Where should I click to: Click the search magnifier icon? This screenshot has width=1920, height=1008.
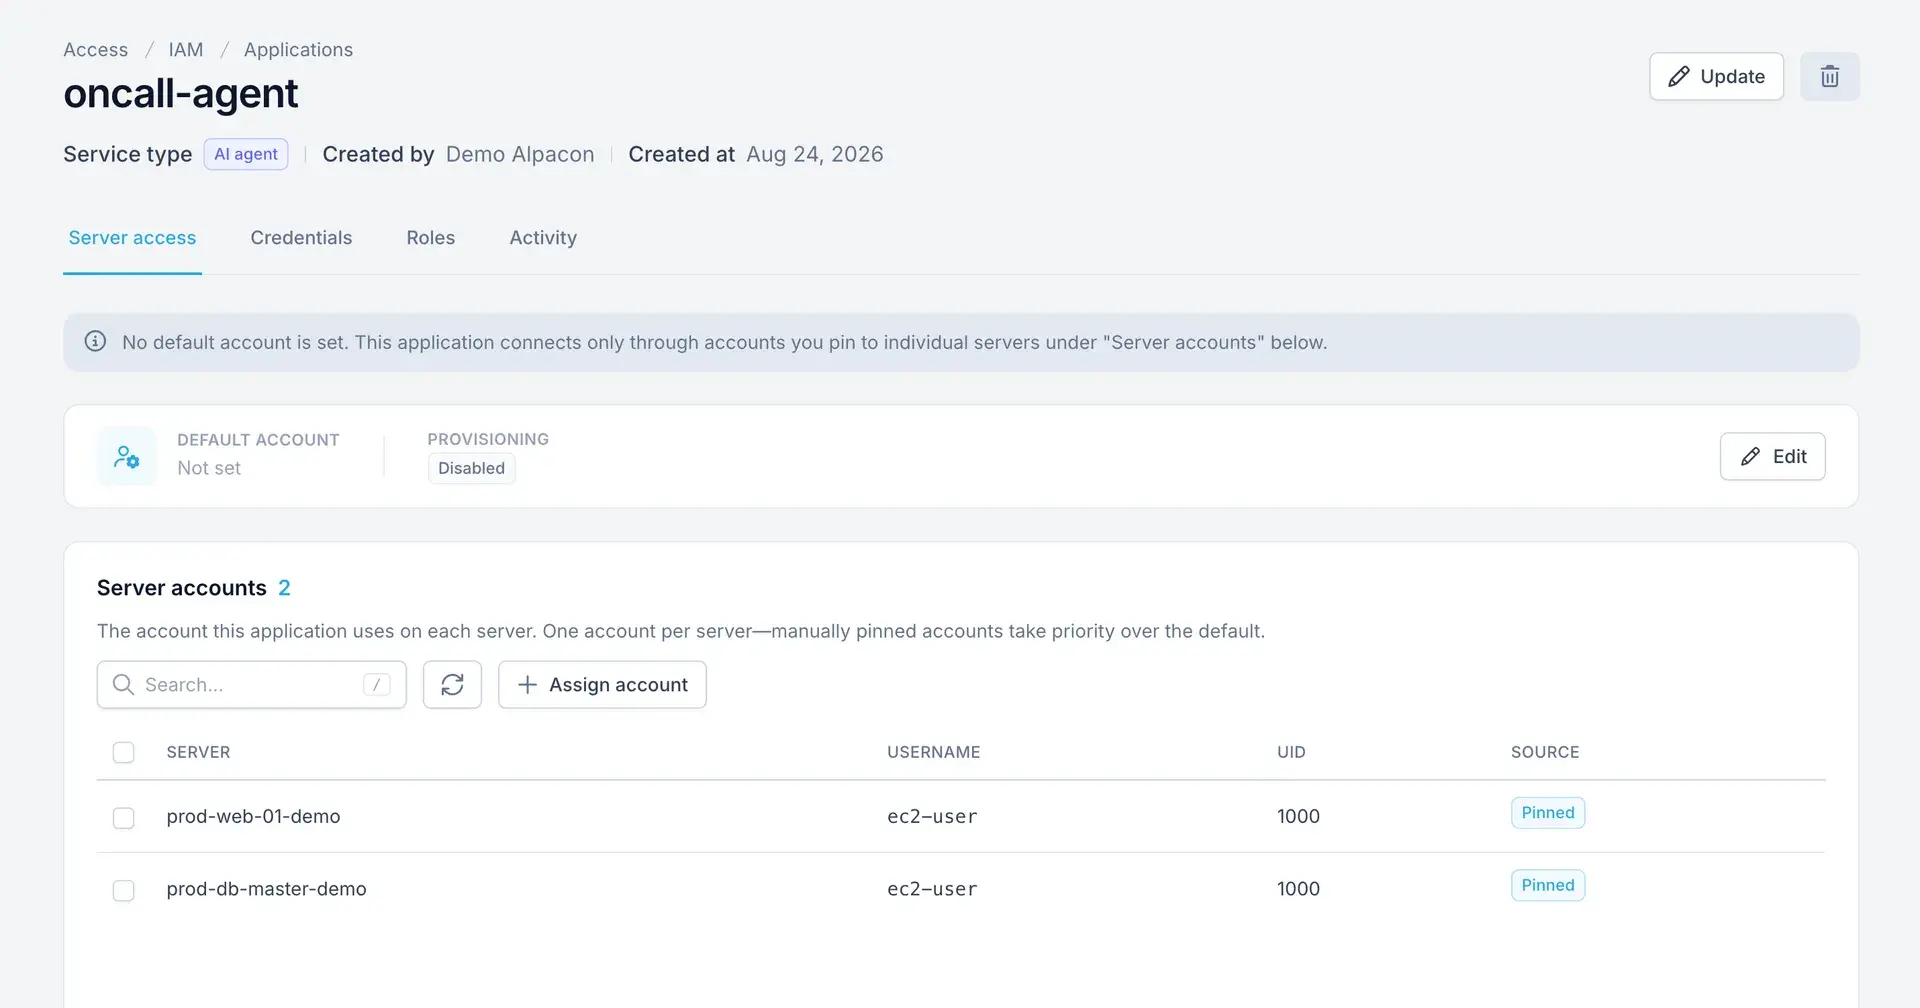click(123, 684)
